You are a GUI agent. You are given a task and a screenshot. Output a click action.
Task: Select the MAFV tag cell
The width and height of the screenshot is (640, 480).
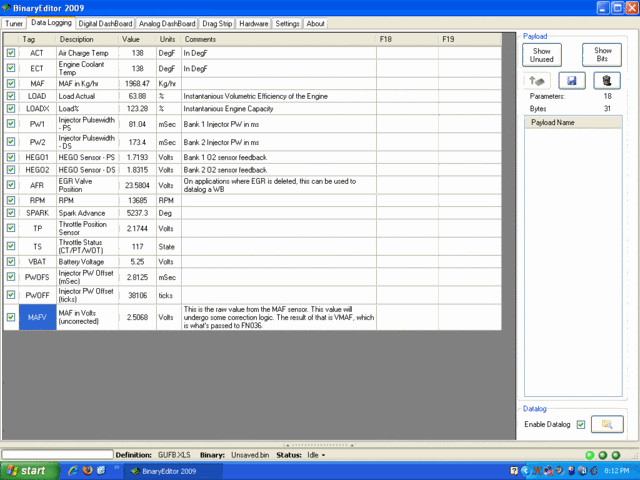37,317
